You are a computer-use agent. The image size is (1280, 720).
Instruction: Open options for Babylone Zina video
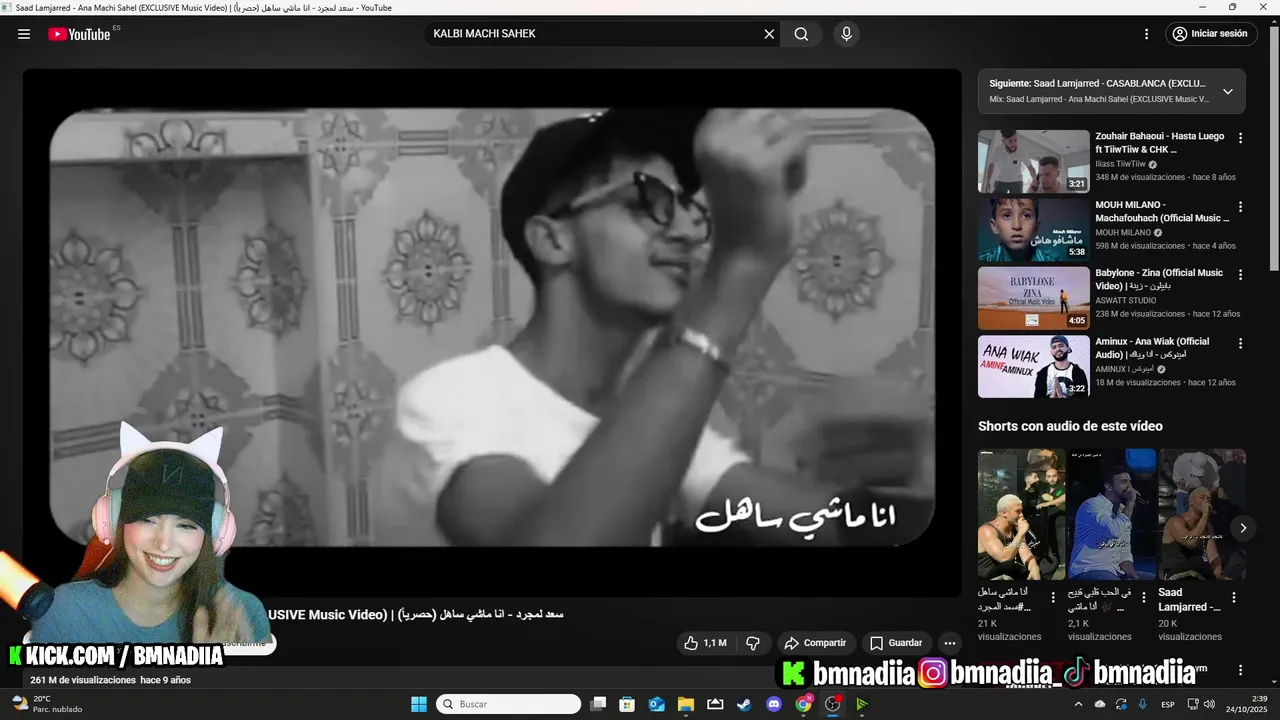pyautogui.click(x=1240, y=274)
